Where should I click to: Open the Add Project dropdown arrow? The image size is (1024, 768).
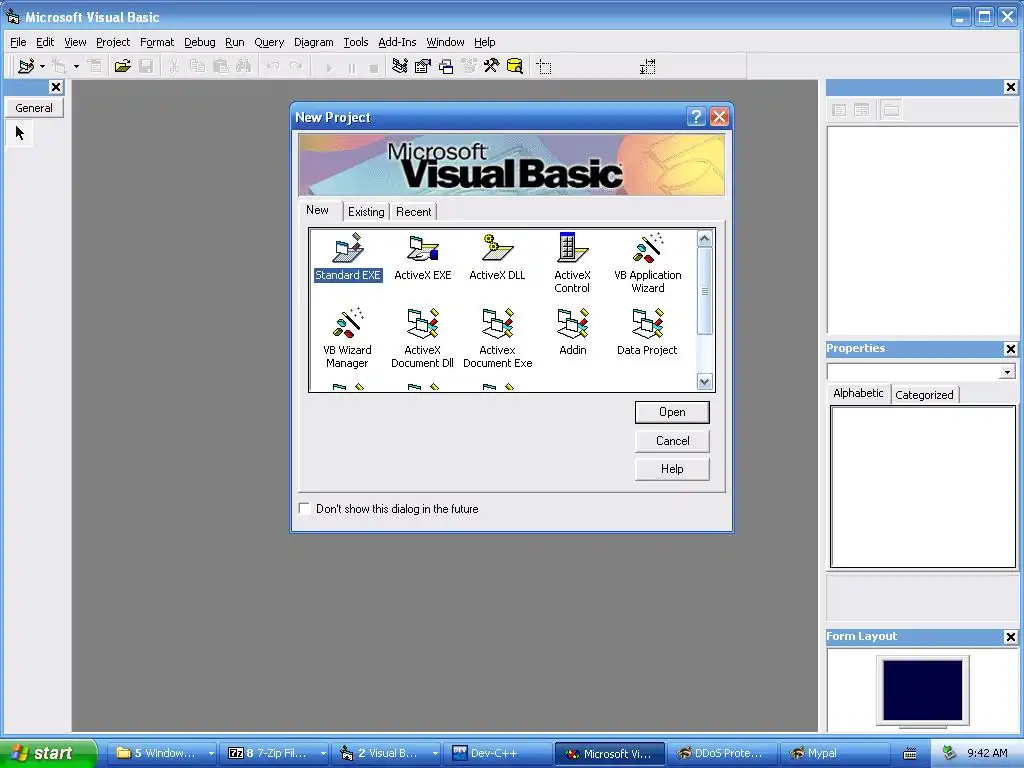click(42, 66)
